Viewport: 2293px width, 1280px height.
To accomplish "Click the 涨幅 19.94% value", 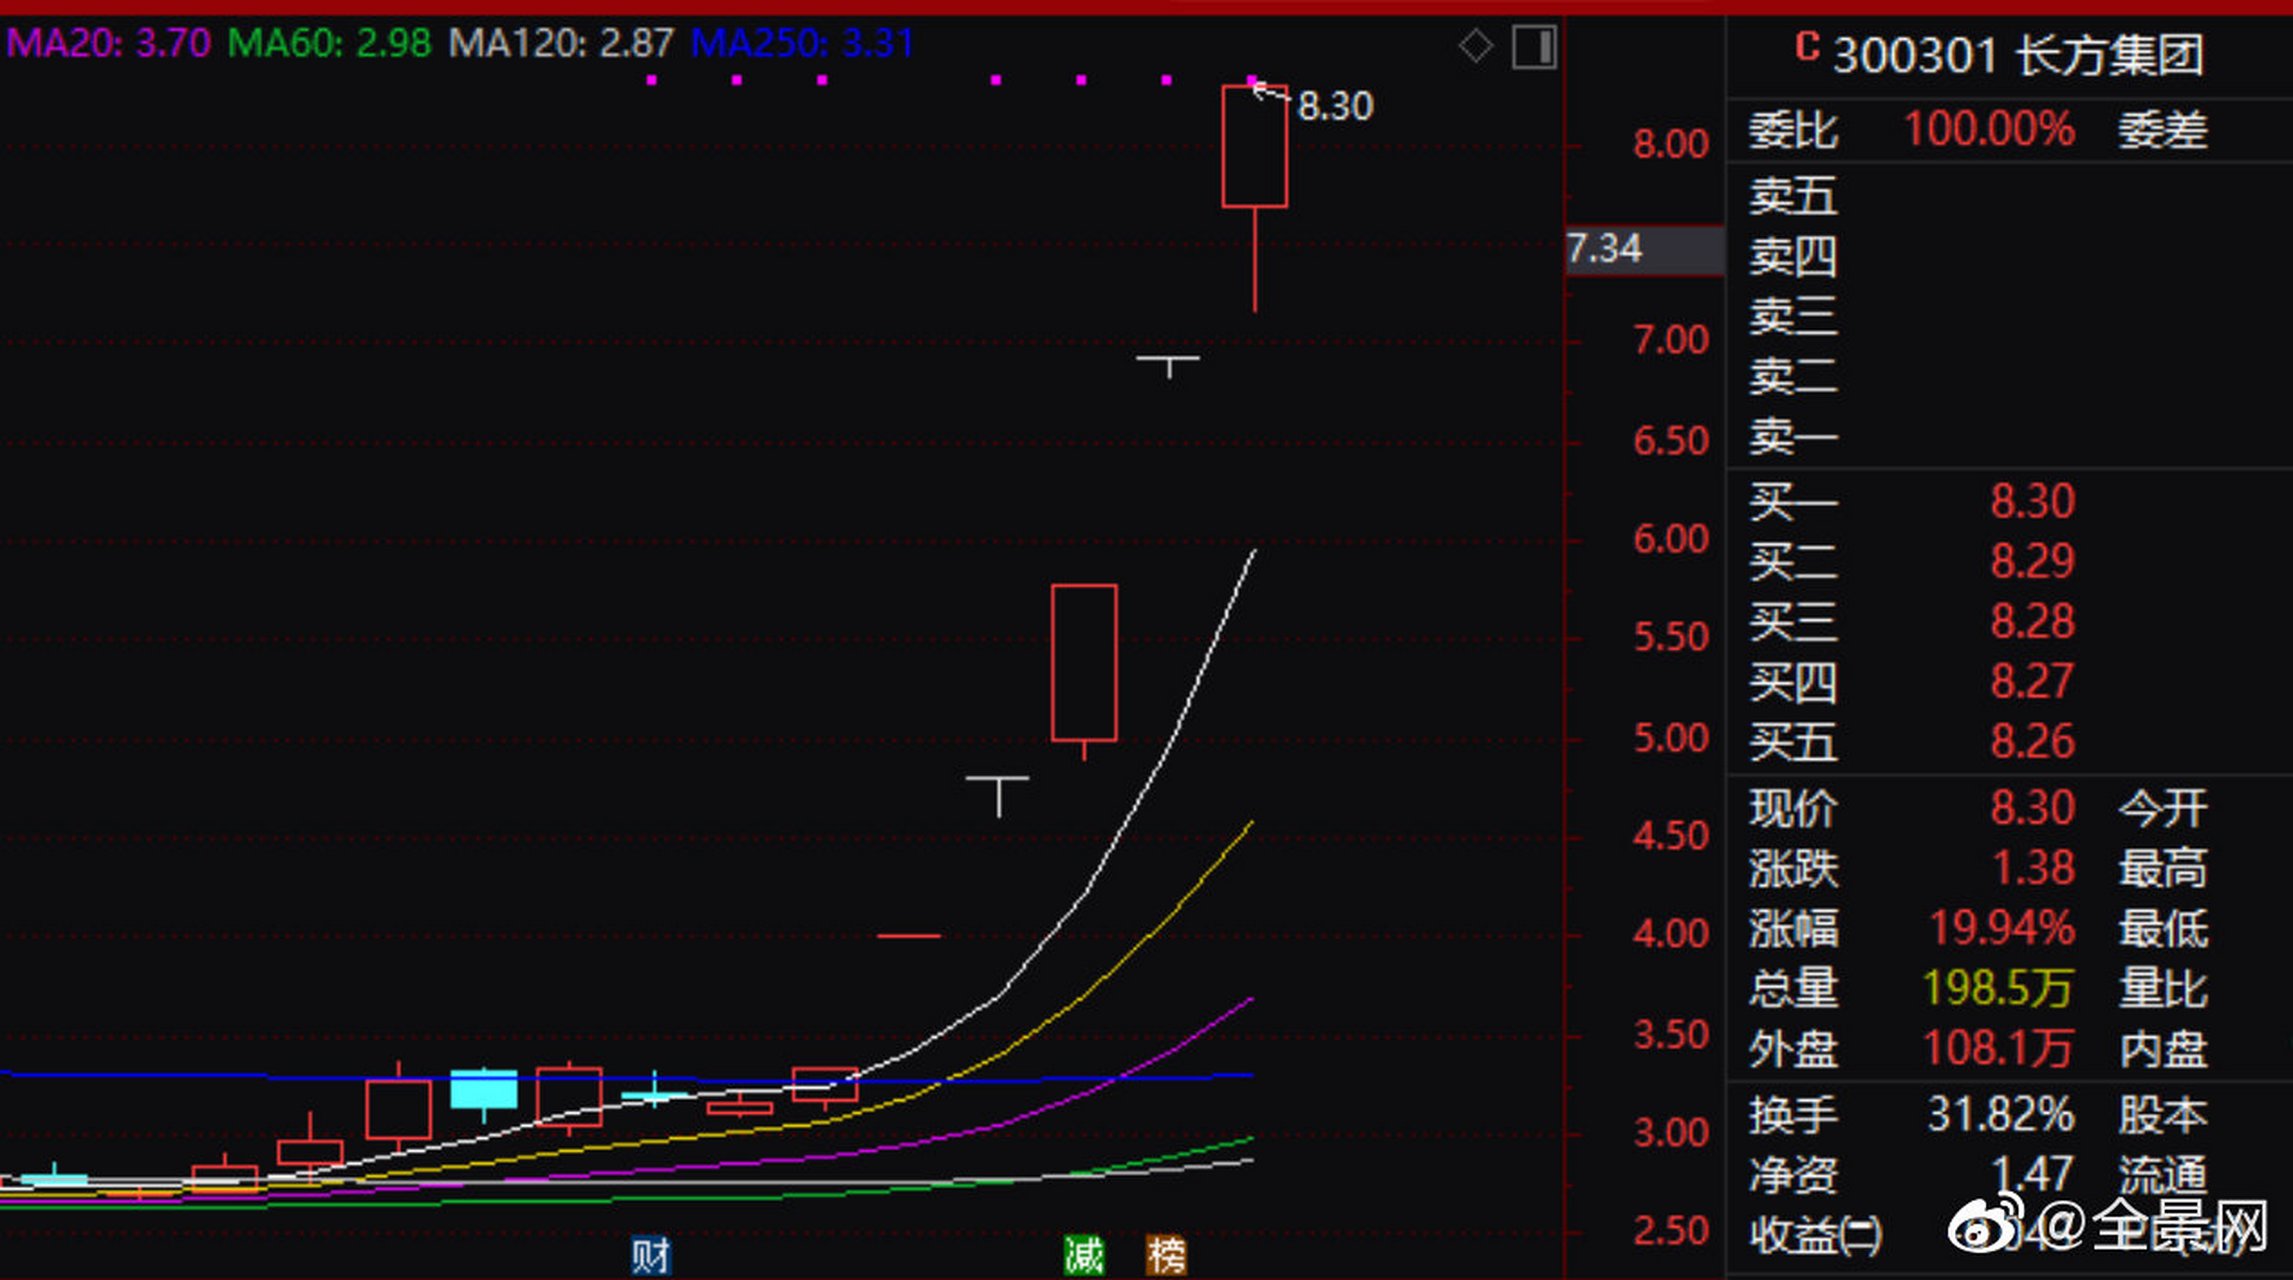I will coord(2001,928).
